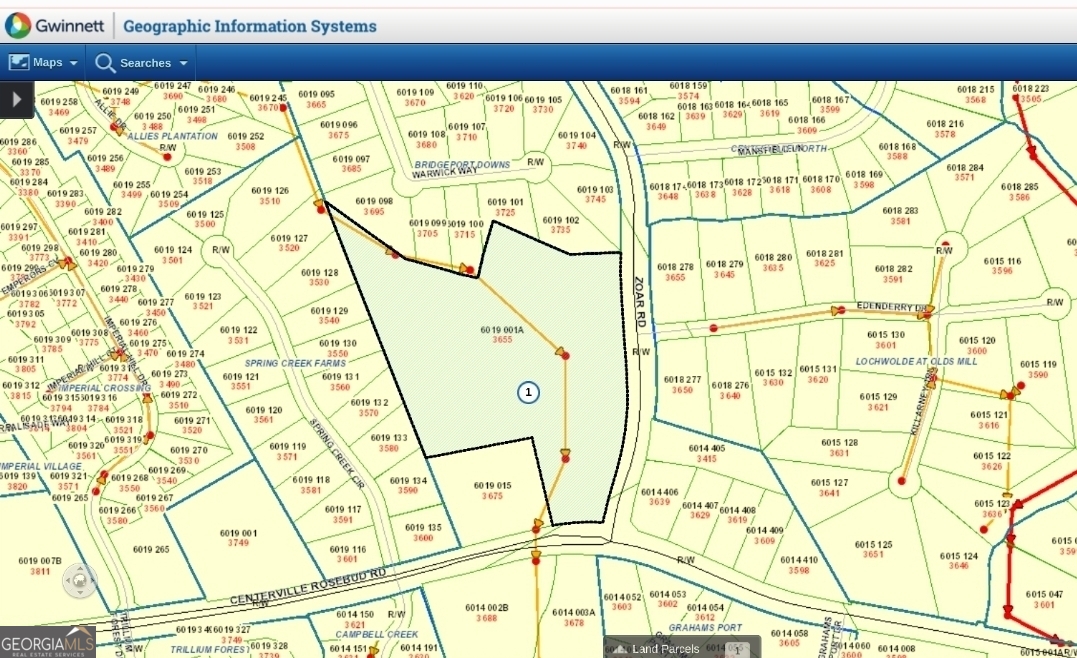This screenshot has width=1077, height=658.
Task: Select the SPRING CREEK CIR street label
Action: click(337, 453)
